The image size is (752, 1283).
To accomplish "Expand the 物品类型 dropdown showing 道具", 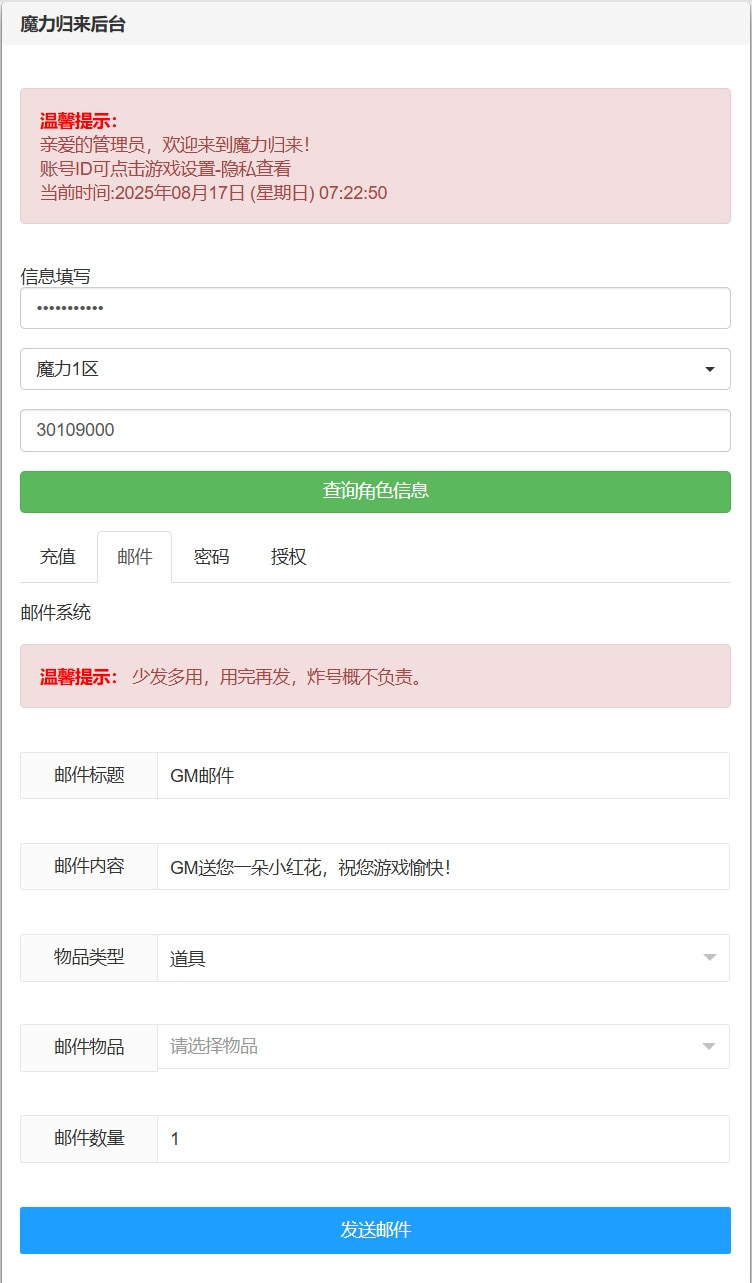I will tap(443, 958).
